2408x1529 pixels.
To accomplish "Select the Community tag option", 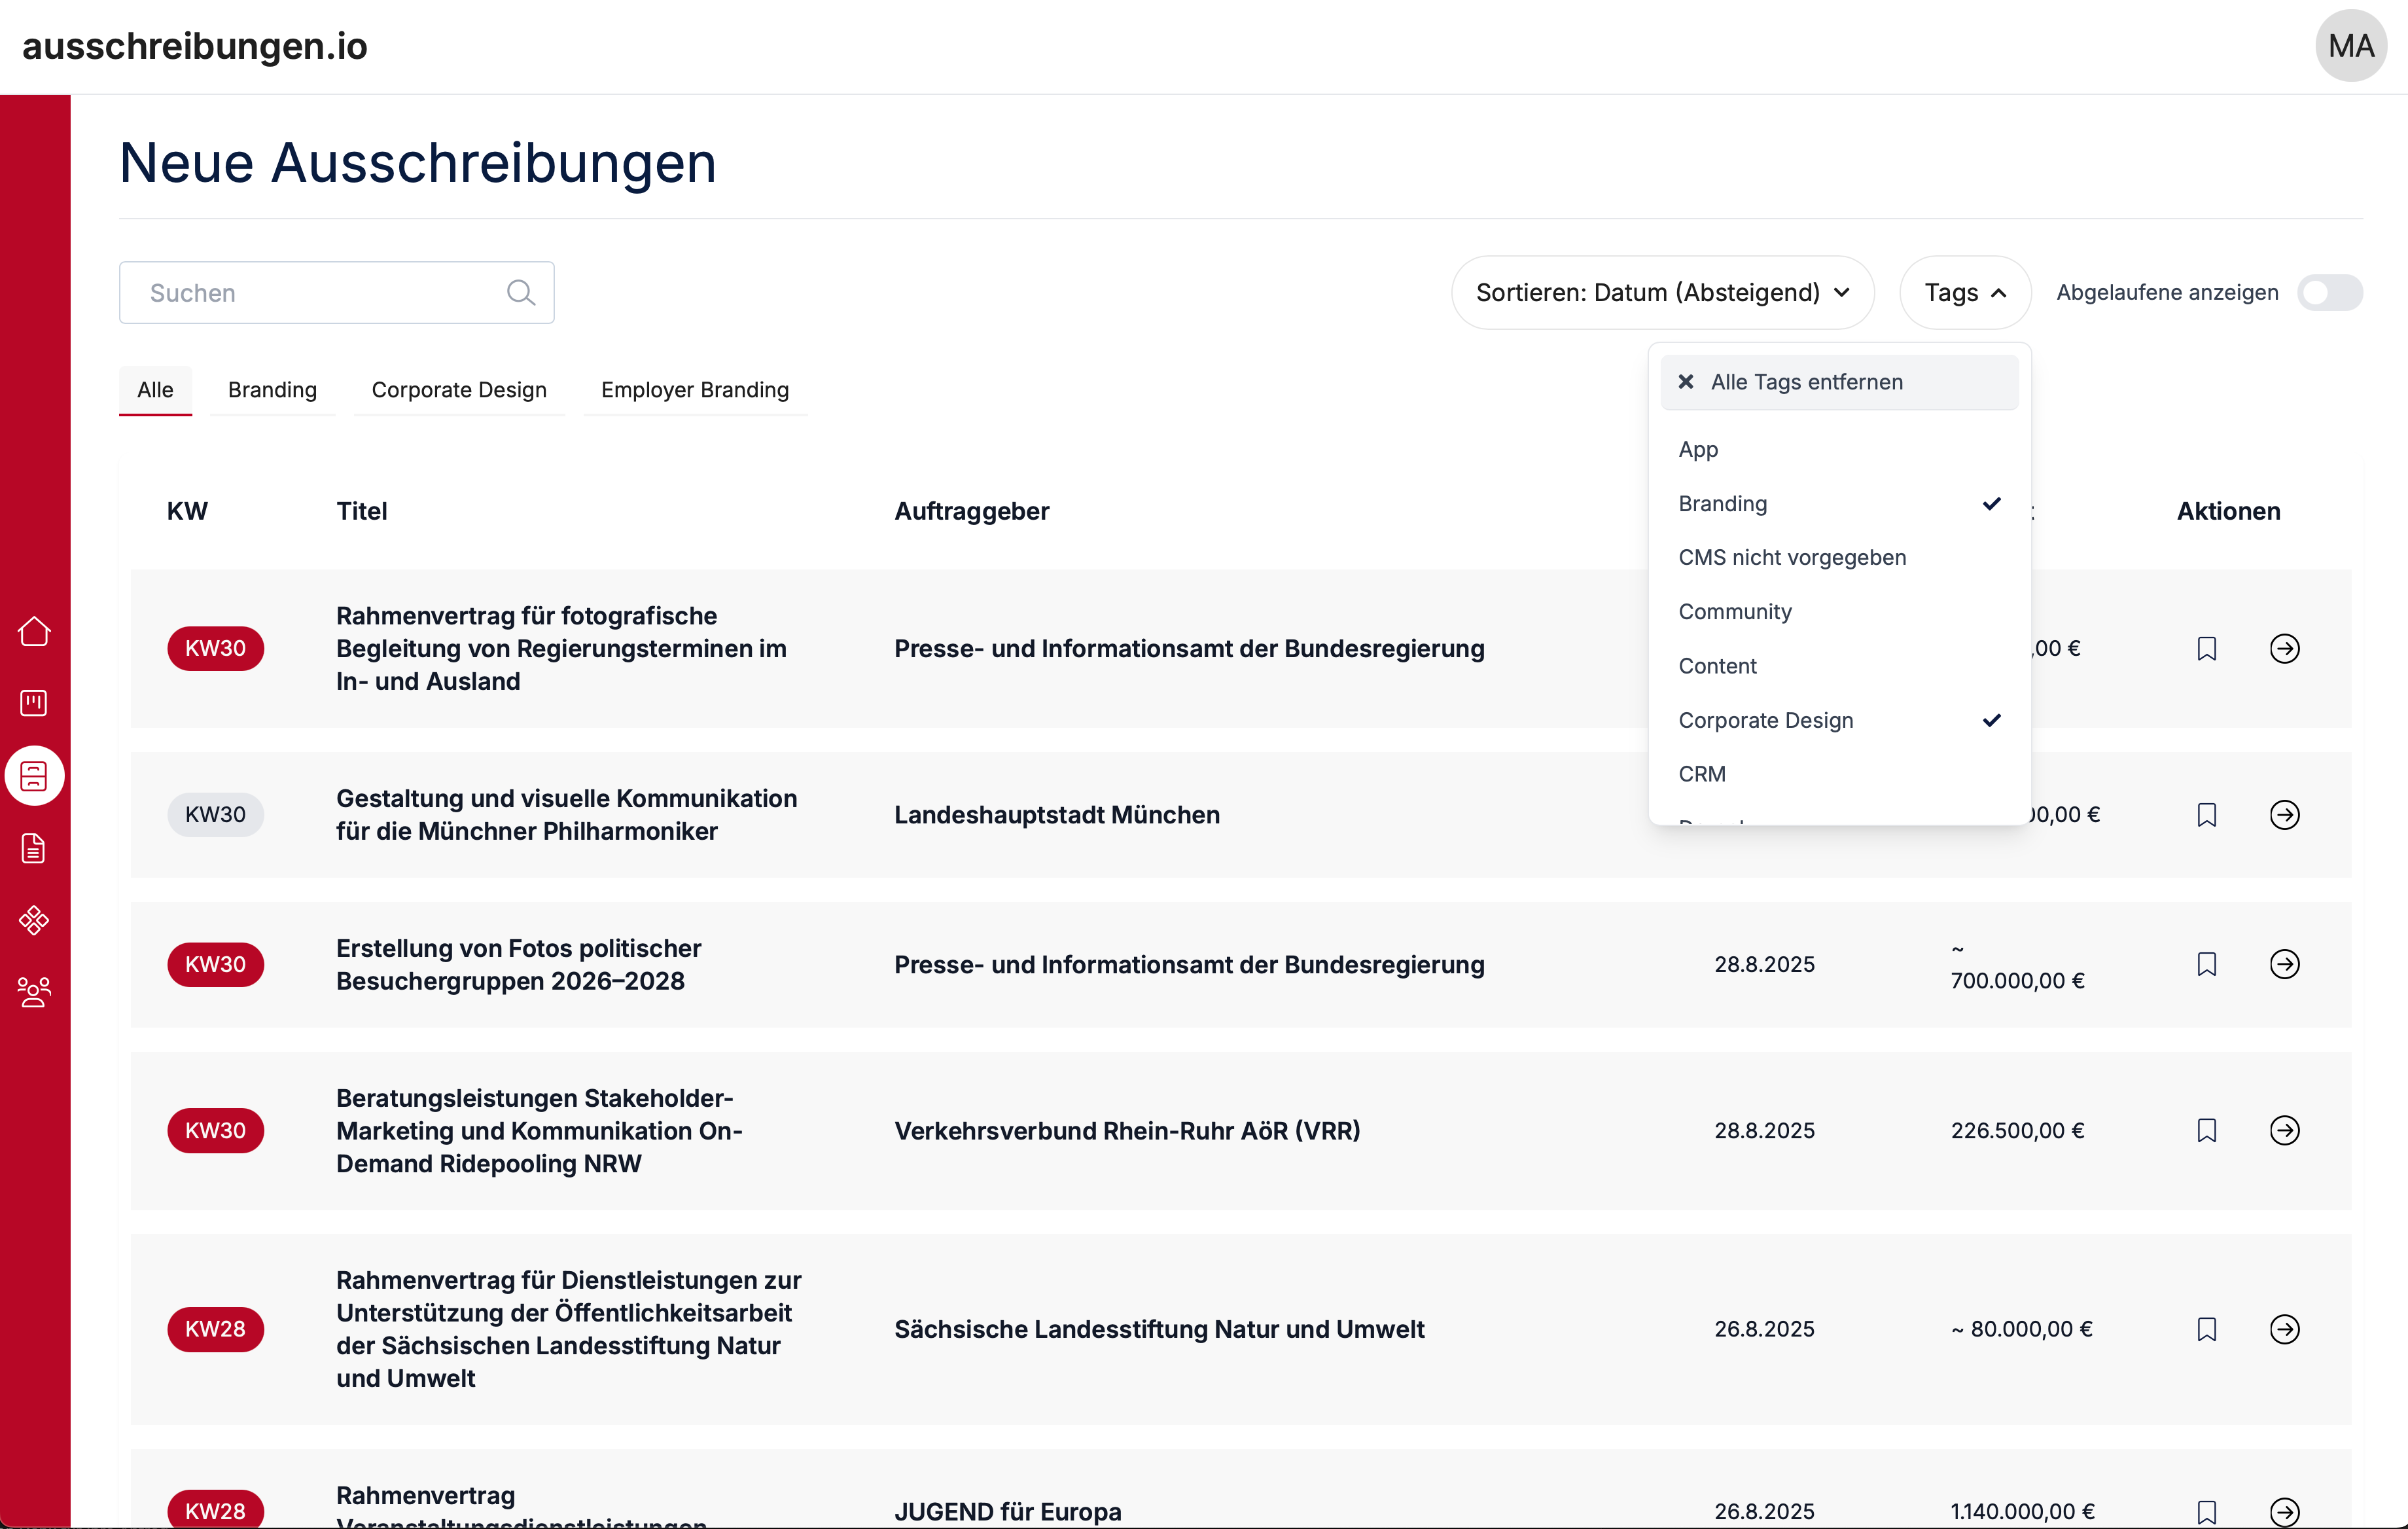I will click(1735, 612).
